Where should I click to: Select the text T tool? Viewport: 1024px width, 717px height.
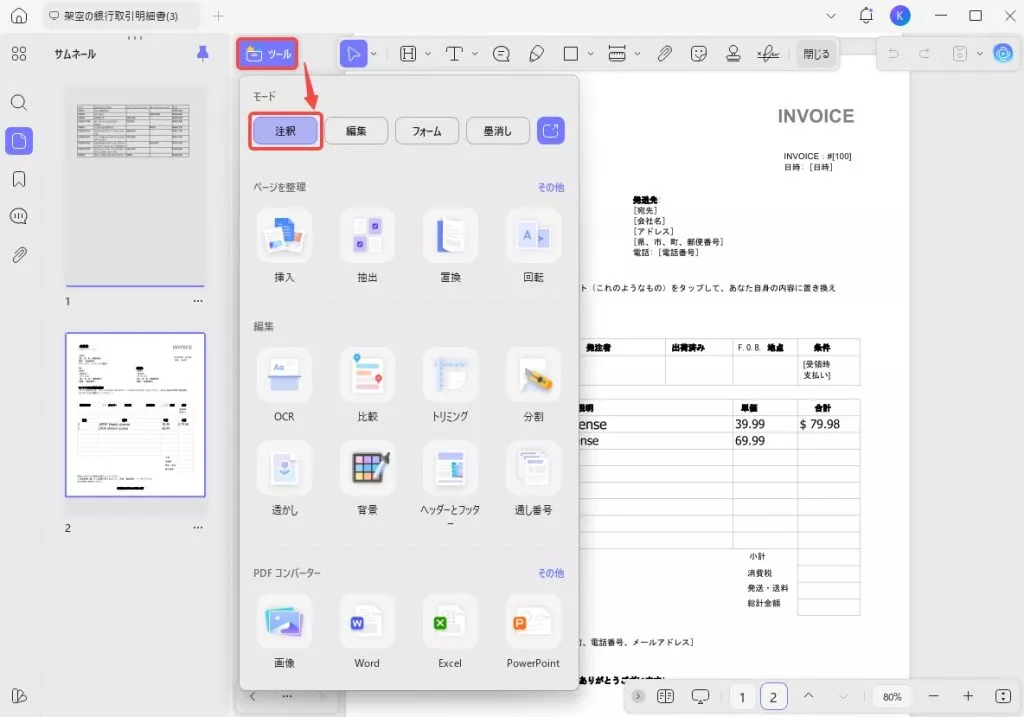point(454,54)
